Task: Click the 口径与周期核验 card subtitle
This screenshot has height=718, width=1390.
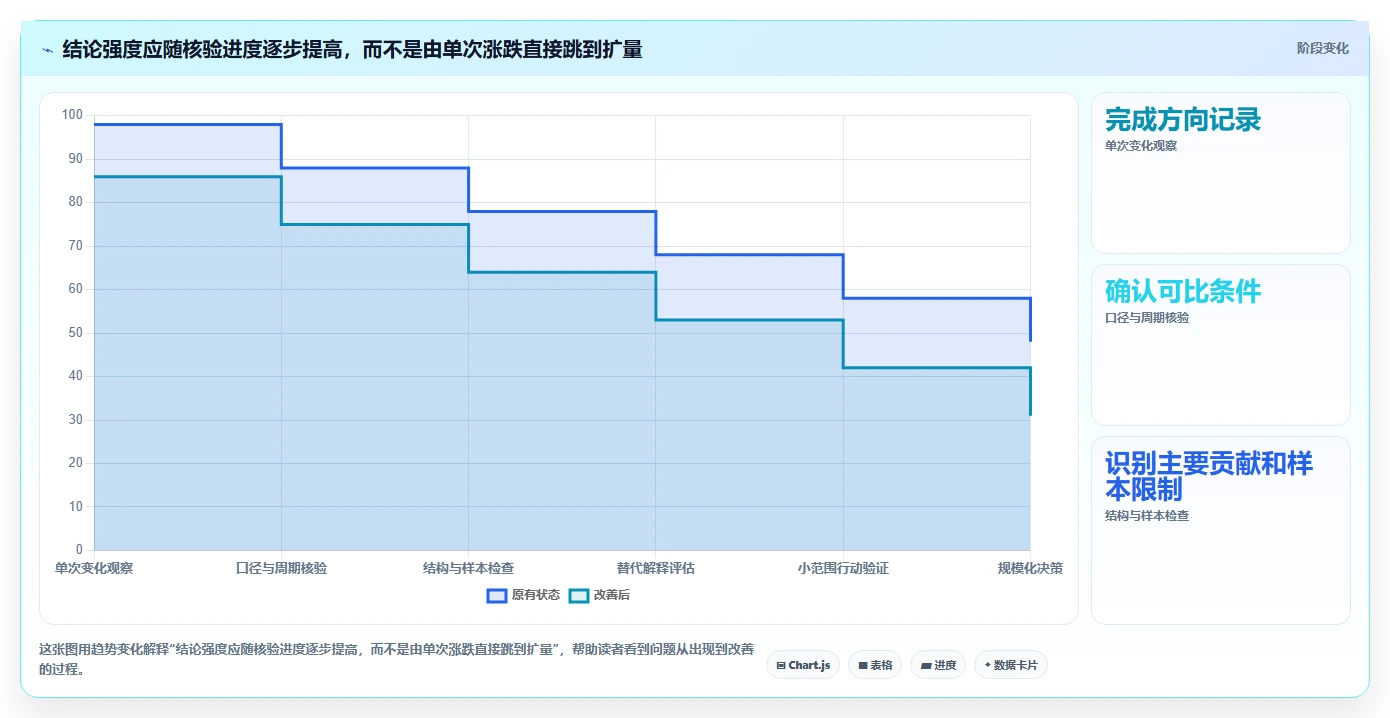Action: pyautogui.click(x=1147, y=318)
